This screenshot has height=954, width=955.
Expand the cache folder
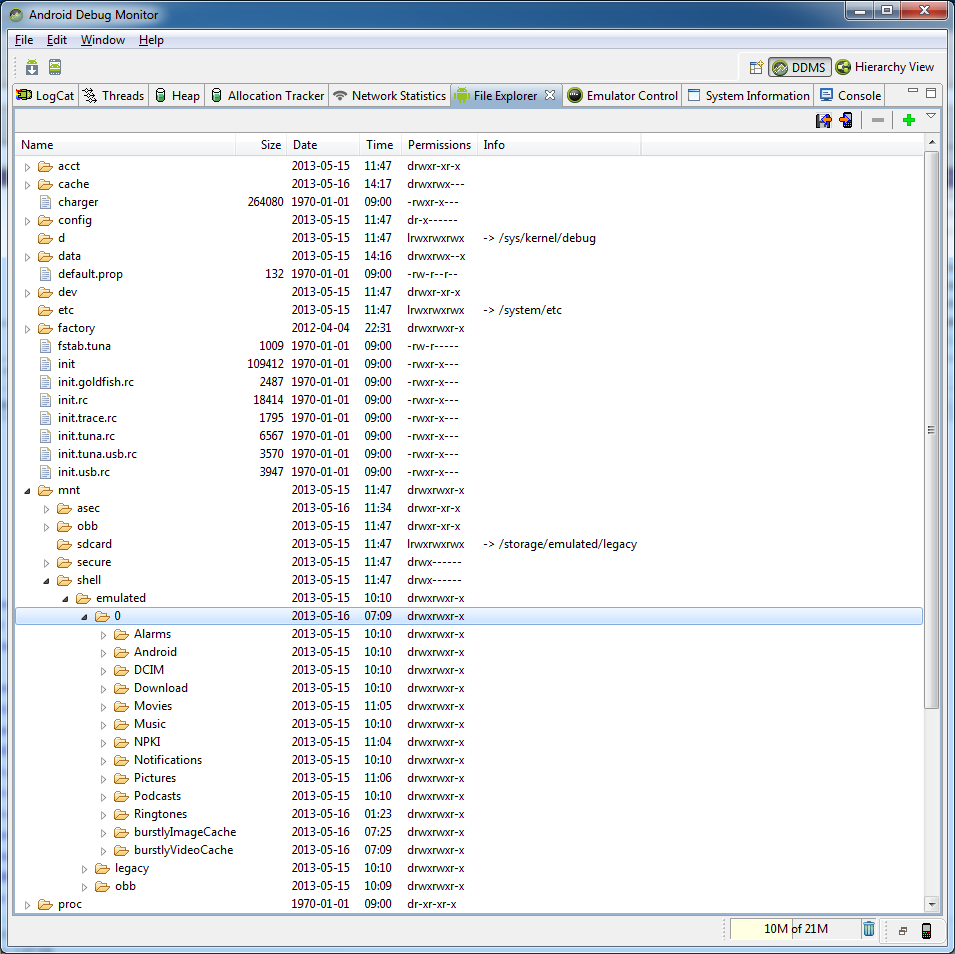[27, 185]
